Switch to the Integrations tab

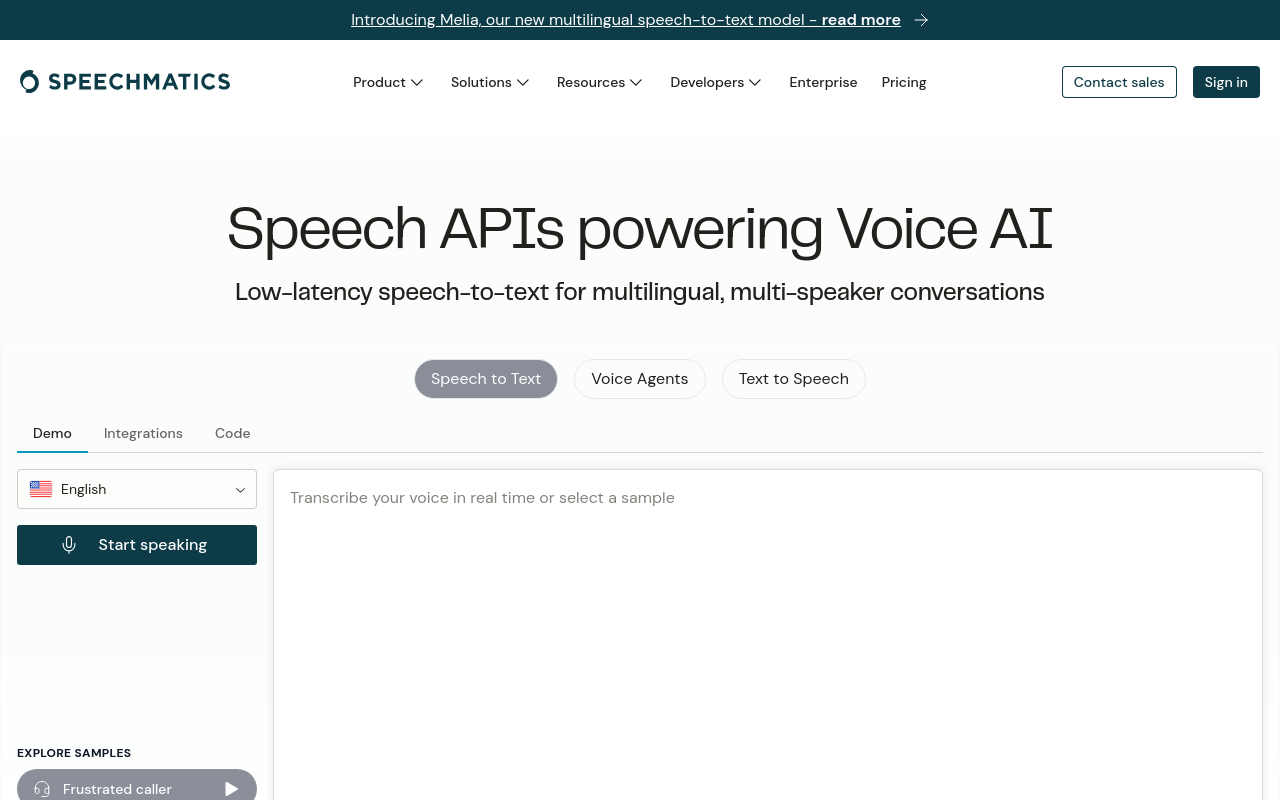point(143,433)
